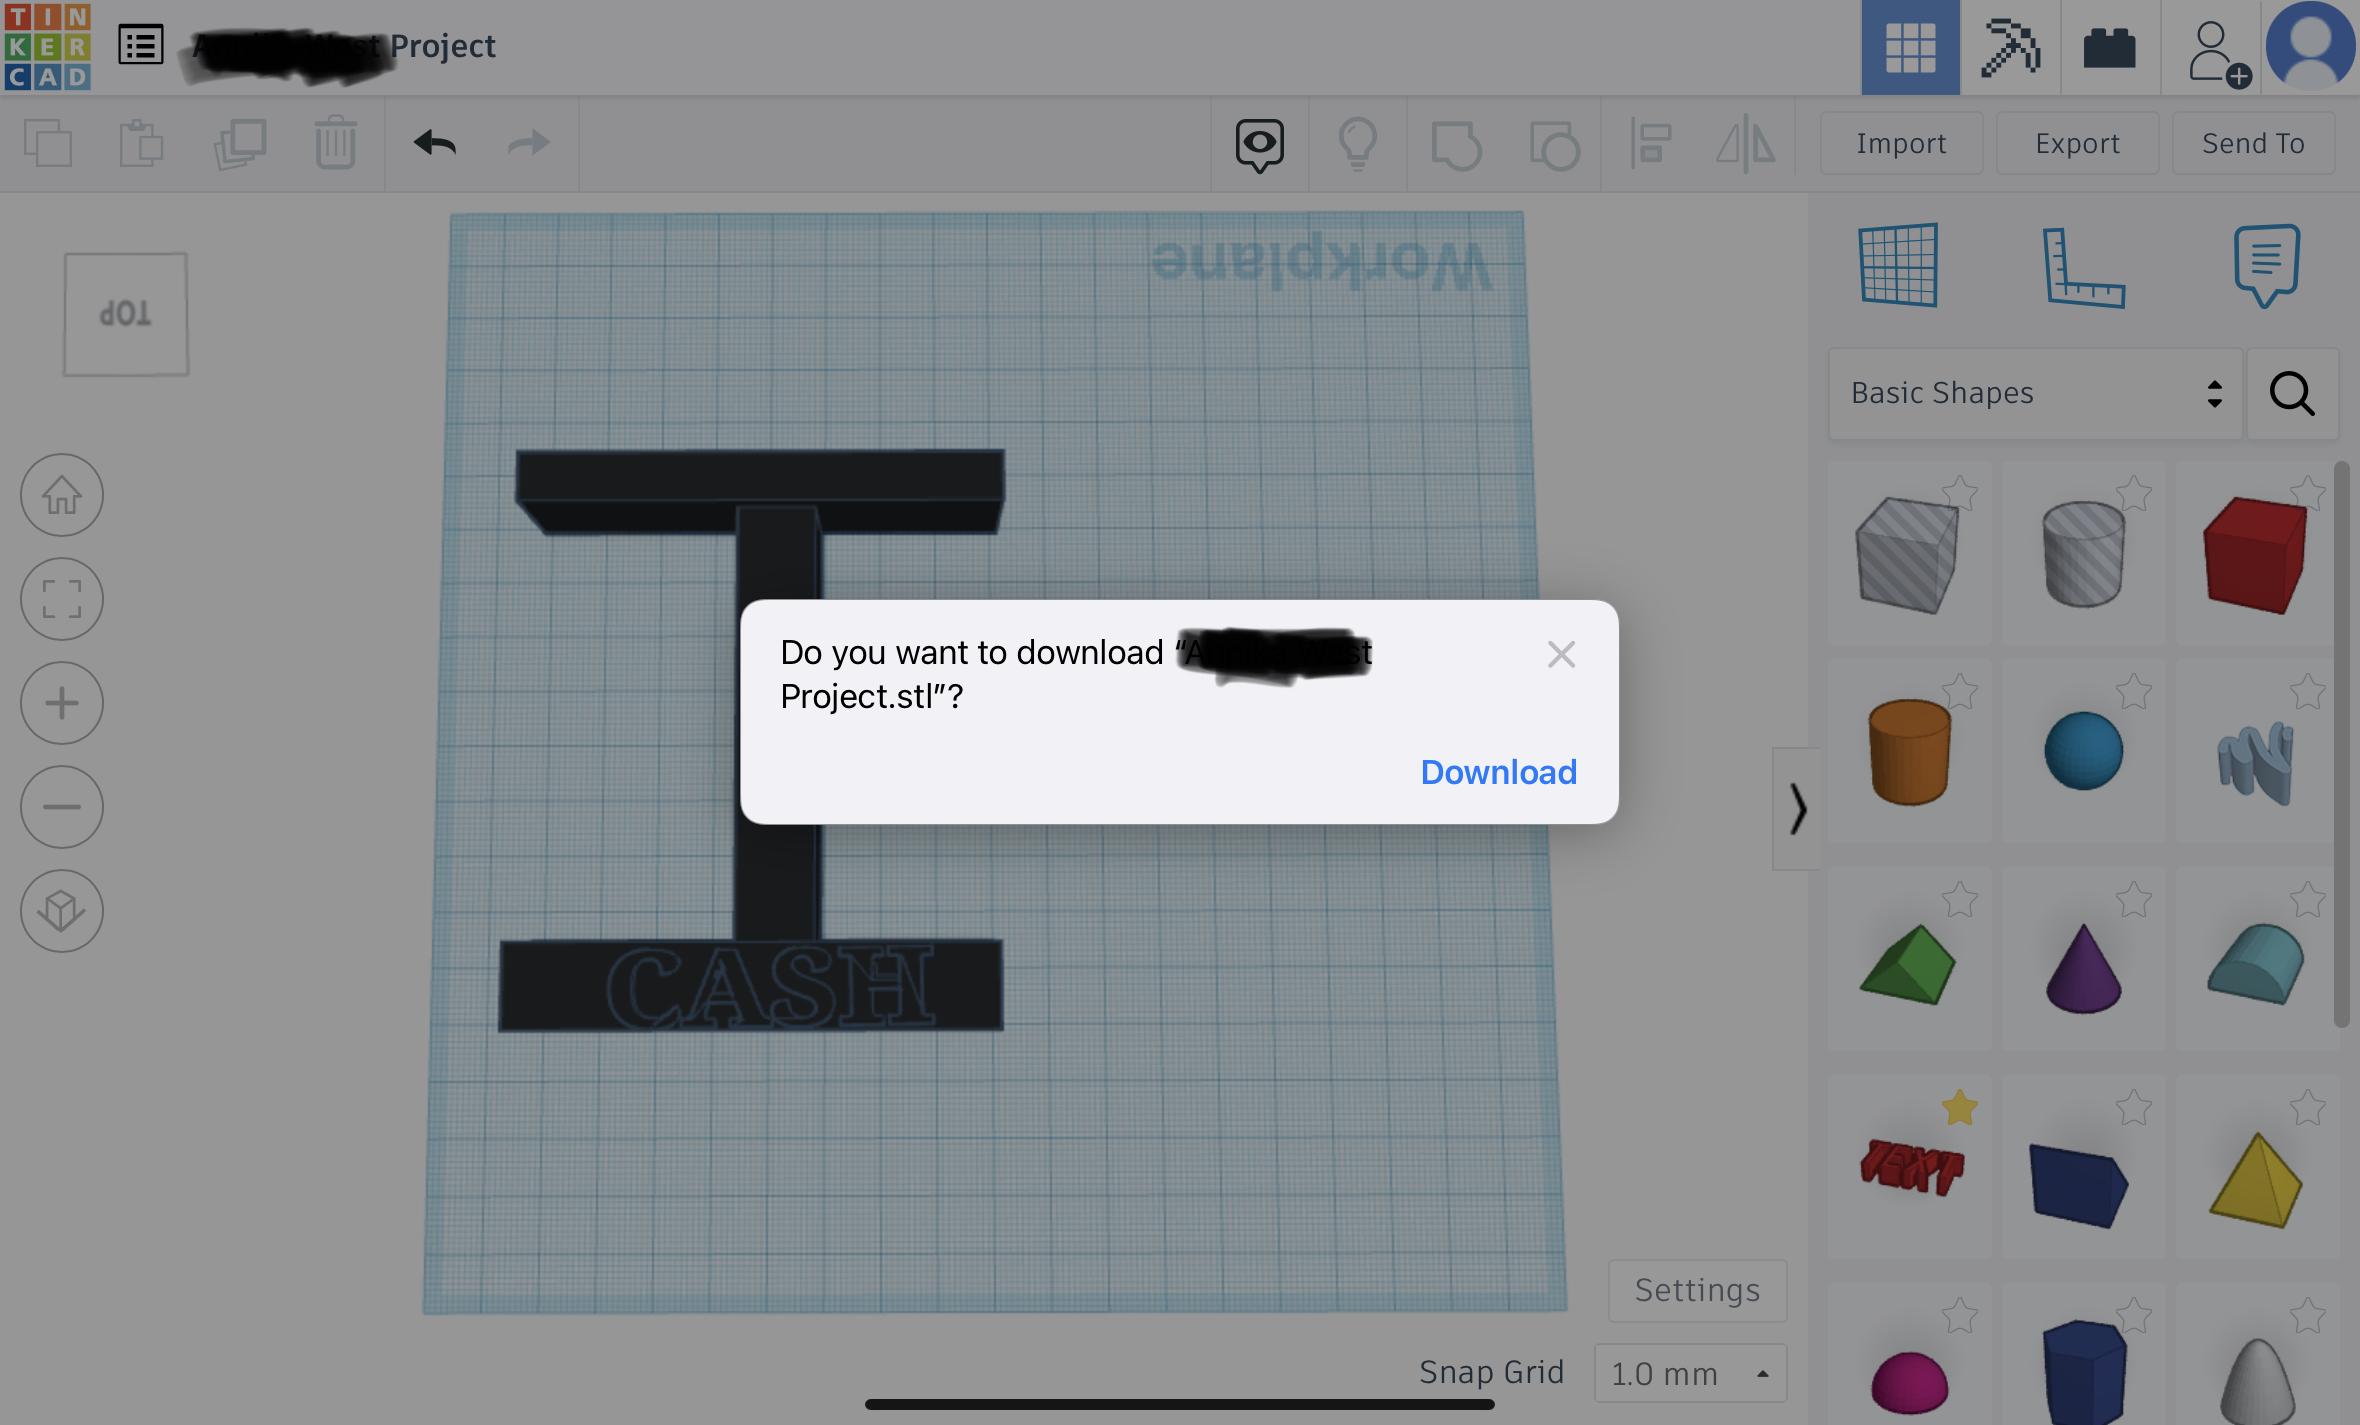Open the Snap Grid 1.0 mm dropdown

(1689, 1373)
